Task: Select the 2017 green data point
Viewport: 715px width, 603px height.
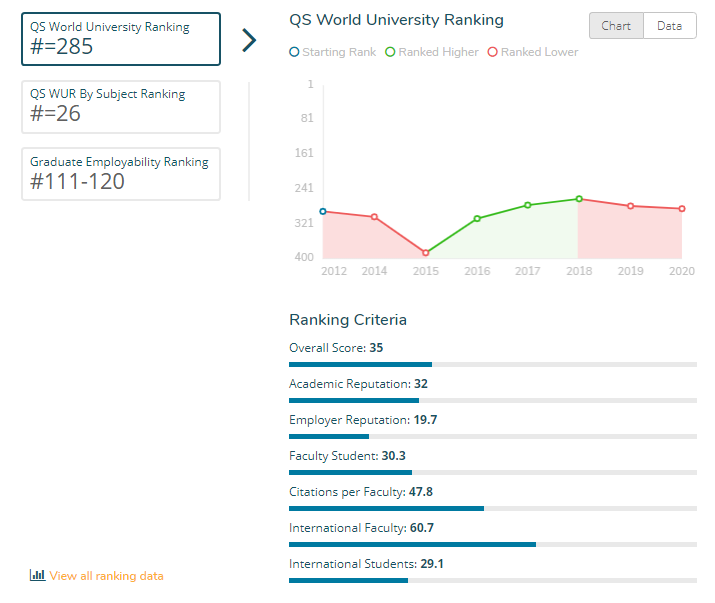Action: click(528, 205)
